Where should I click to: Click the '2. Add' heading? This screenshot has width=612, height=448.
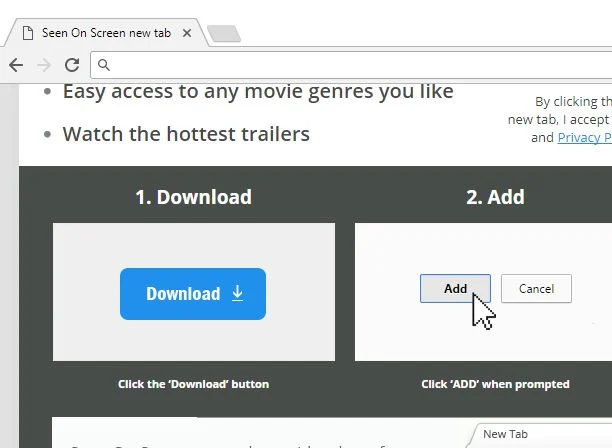[x=495, y=197]
